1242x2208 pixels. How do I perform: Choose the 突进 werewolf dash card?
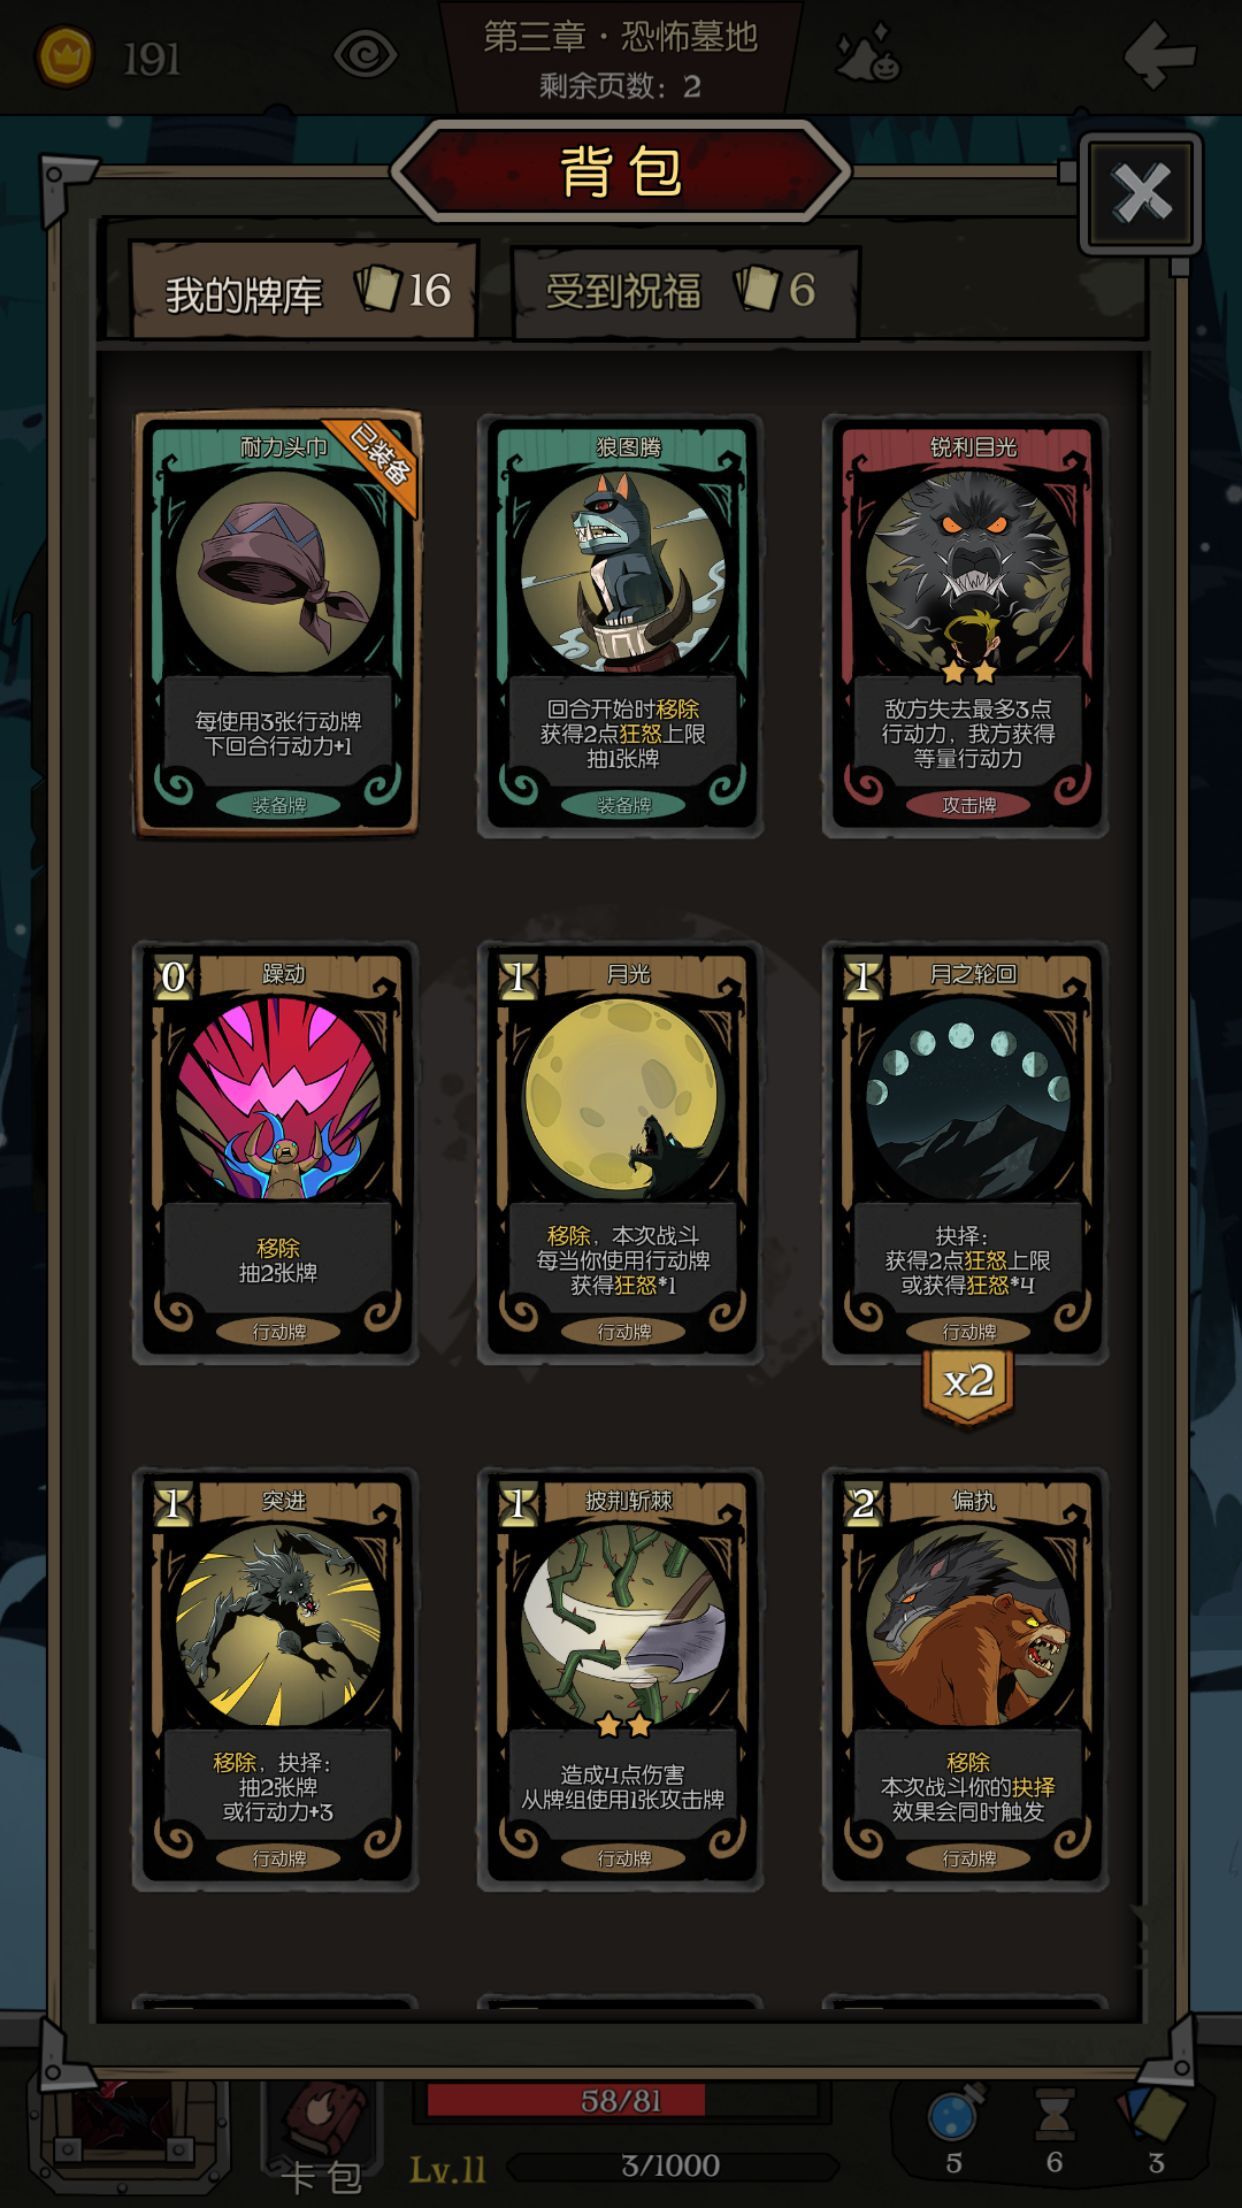tap(276, 1679)
